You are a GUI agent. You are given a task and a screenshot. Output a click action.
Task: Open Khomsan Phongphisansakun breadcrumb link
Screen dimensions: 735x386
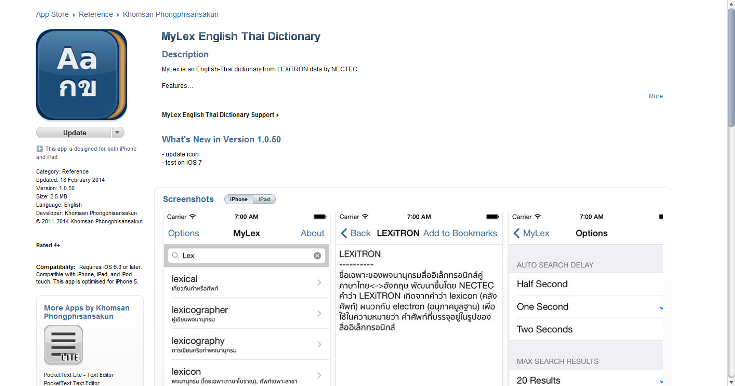pyautogui.click(x=171, y=15)
